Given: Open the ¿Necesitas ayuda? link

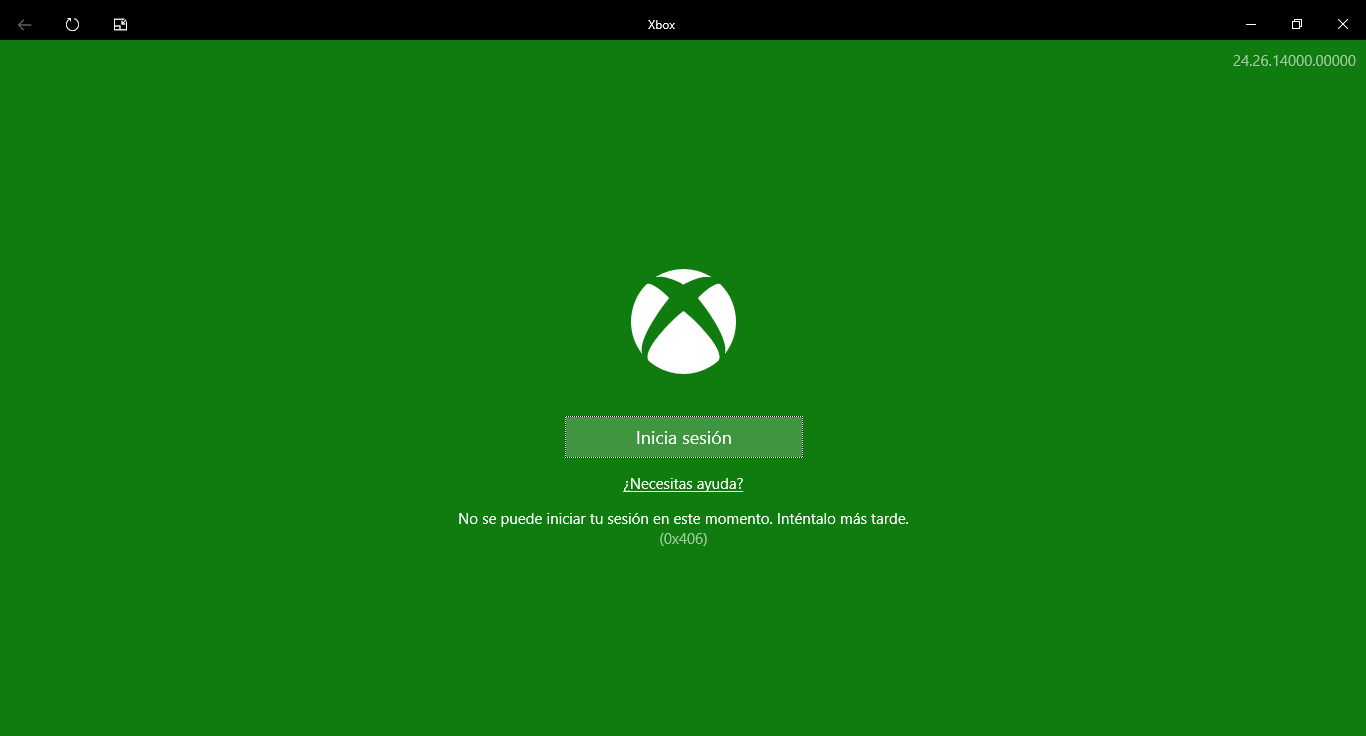Looking at the screenshot, I should pos(683,484).
